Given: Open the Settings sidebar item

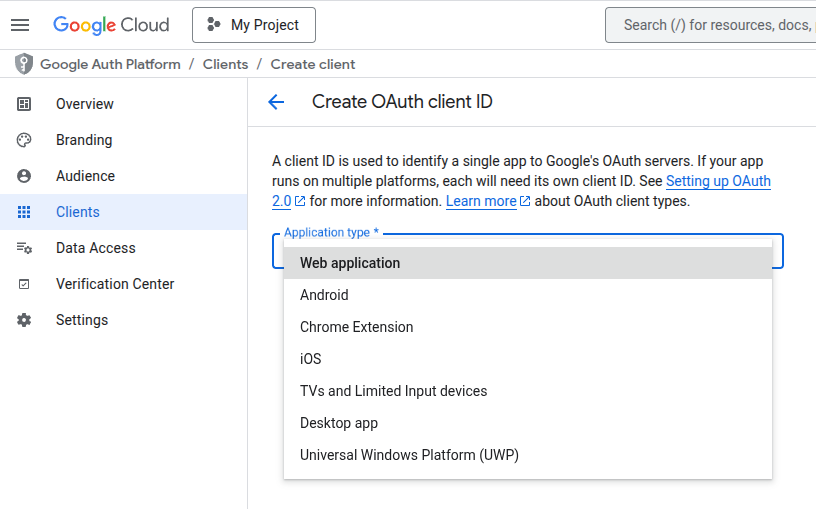Looking at the screenshot, I should [x=123, y=320].
